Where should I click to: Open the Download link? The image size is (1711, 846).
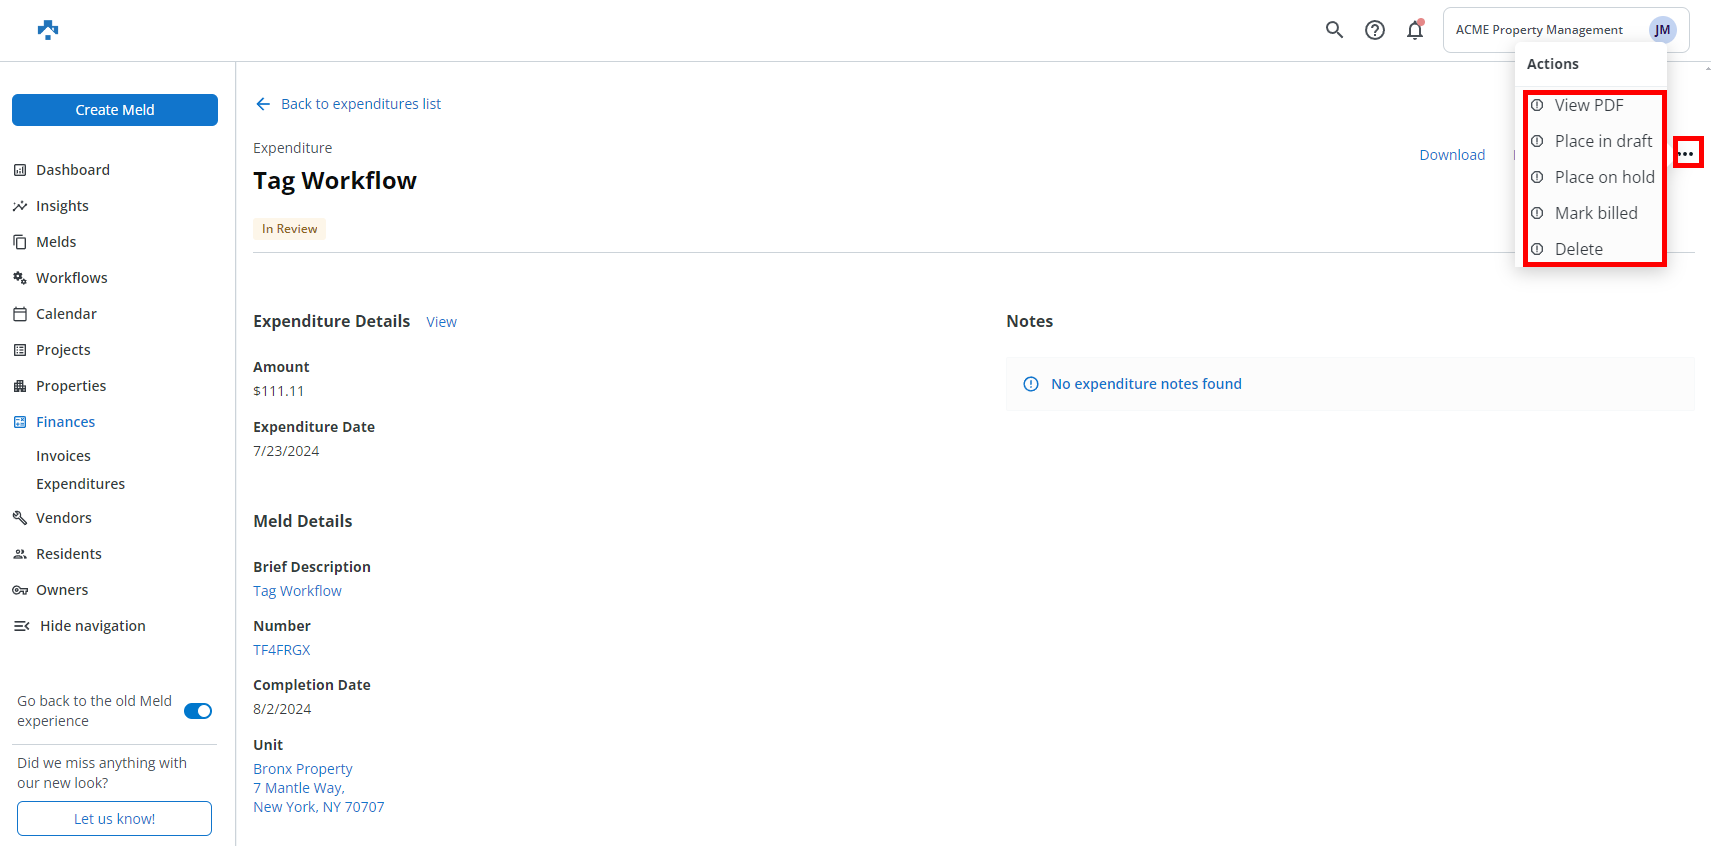click(x=1452, y=155)
